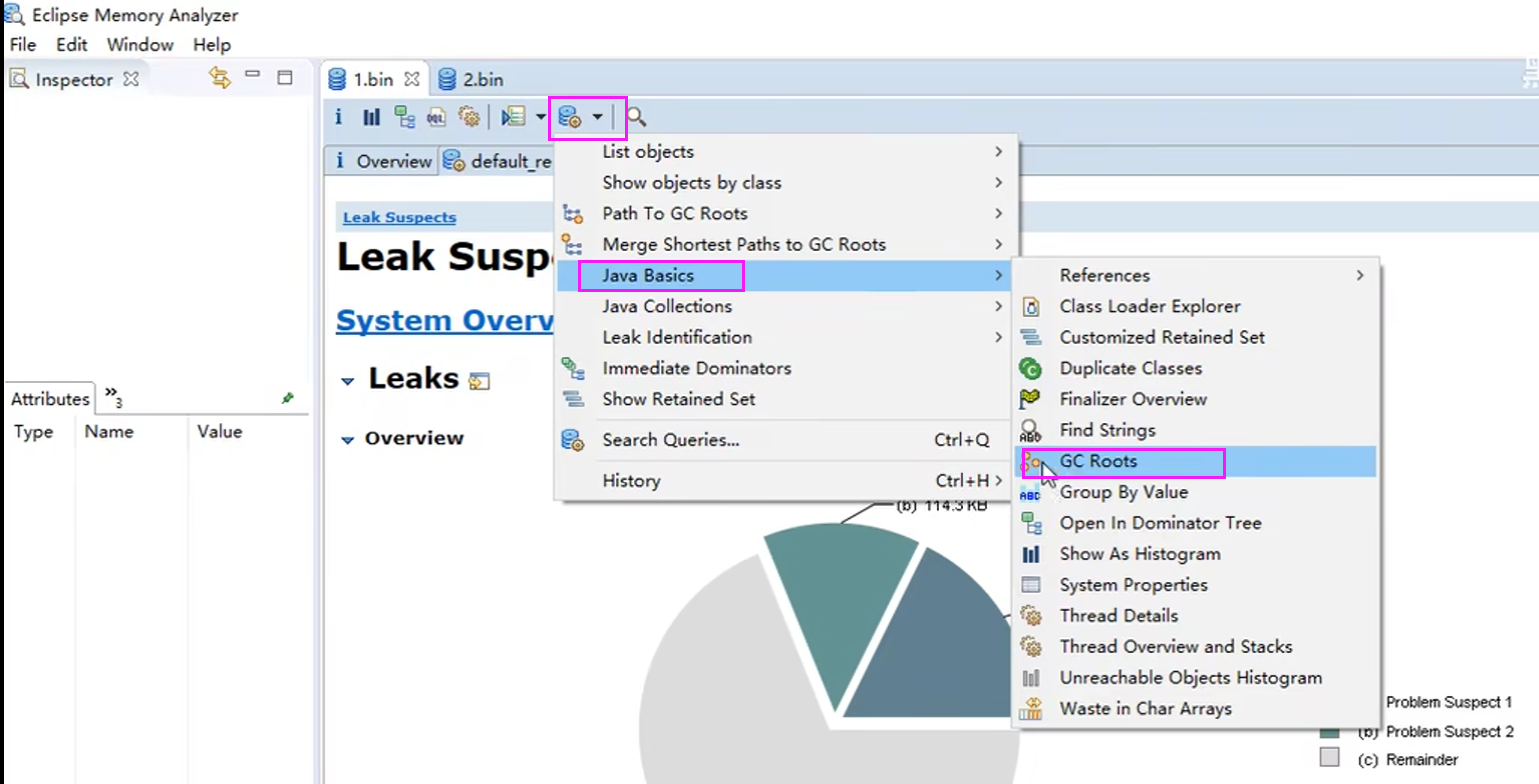1539x784 pixels.
Task: Click the Merge Shortest Paths icon
Action: pos(571,244)
